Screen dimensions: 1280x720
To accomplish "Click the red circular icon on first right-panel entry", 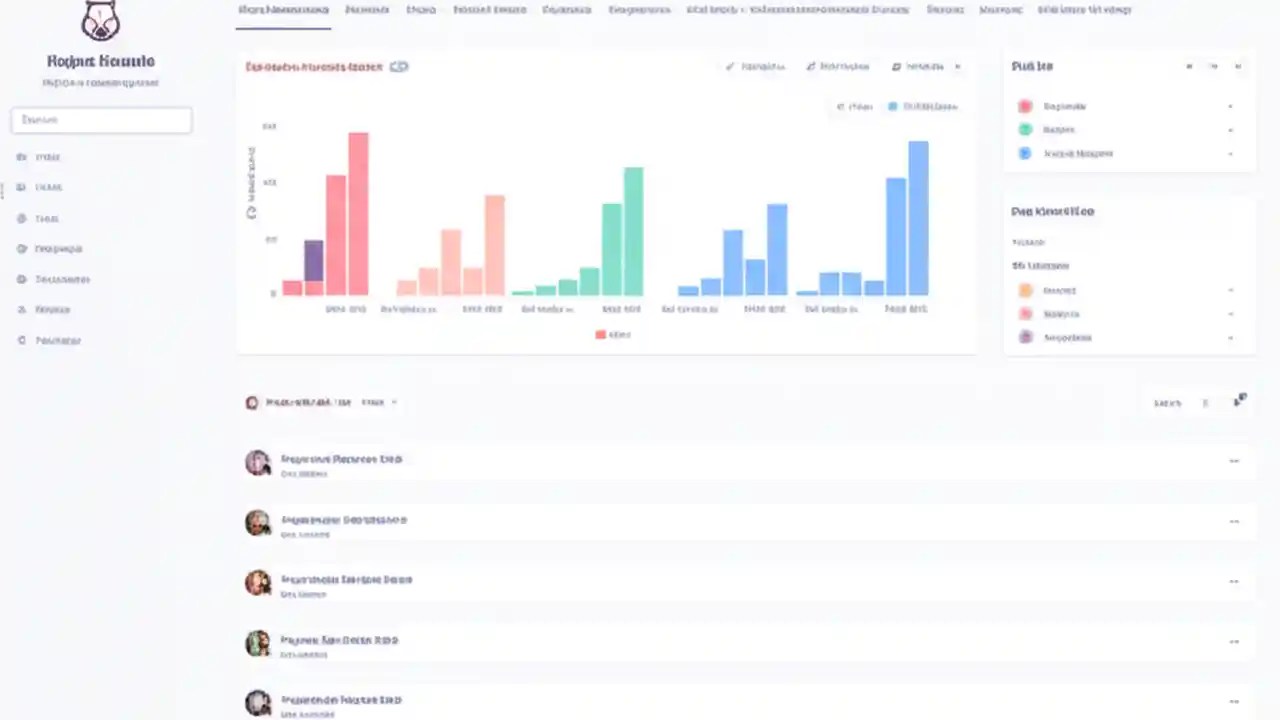I will [x=1025, y=105].
